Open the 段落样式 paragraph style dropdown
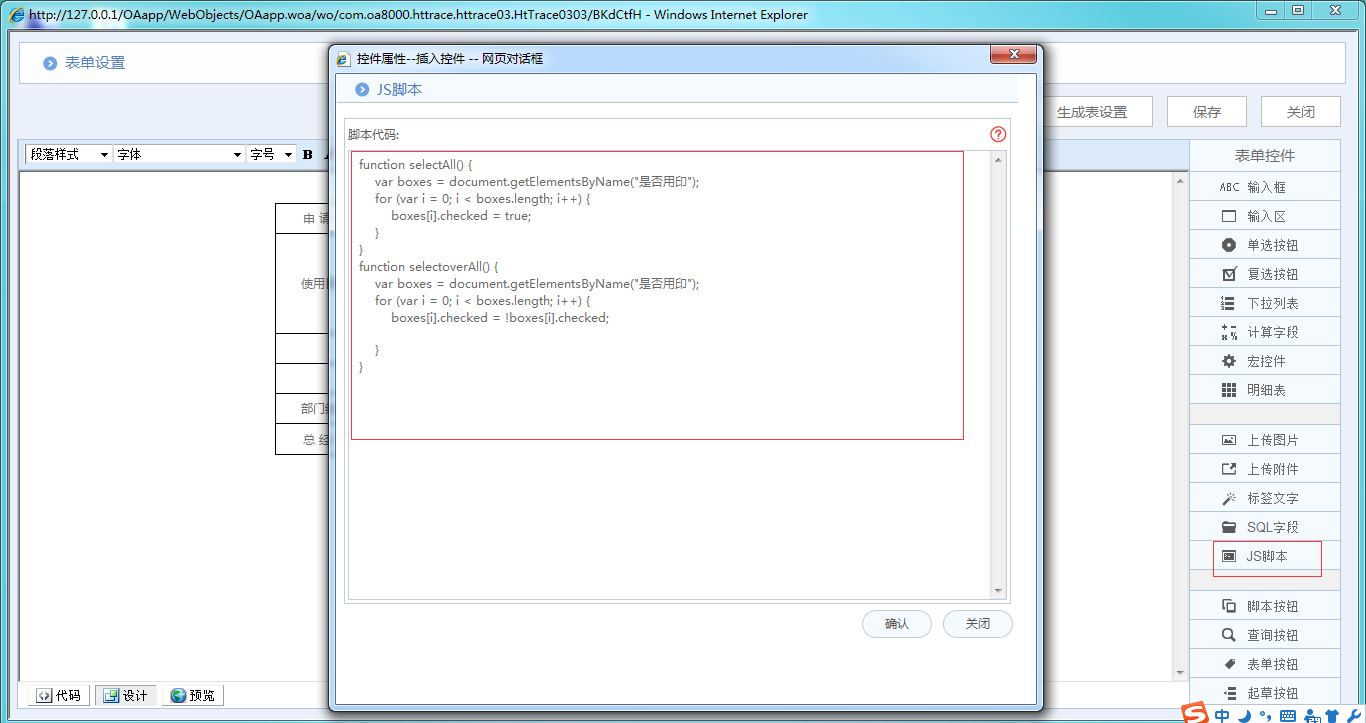 tap(68, 154)
